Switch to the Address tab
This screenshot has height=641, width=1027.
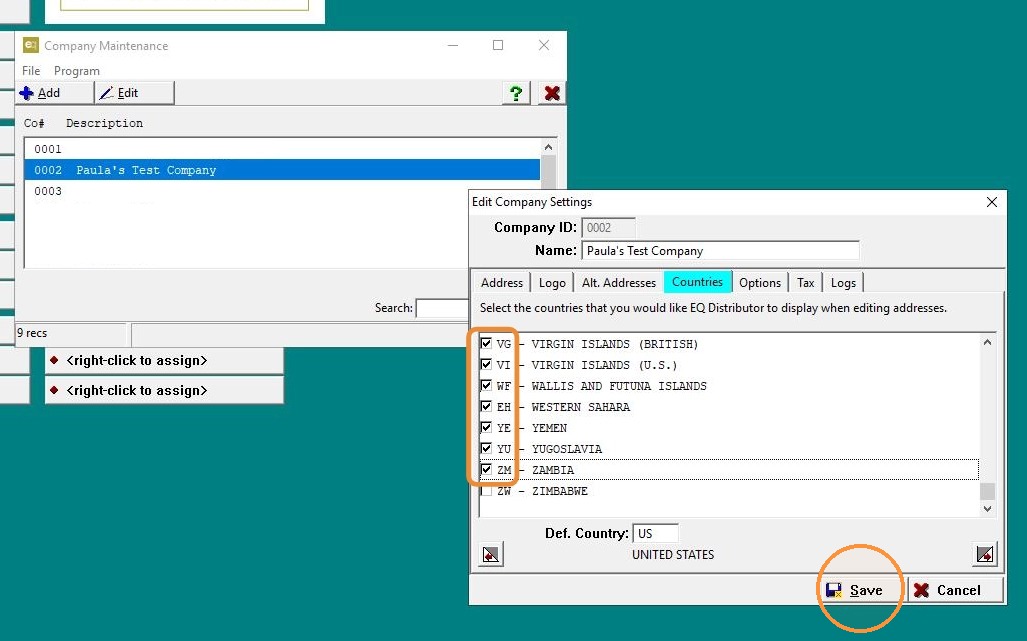pos(502,283)
